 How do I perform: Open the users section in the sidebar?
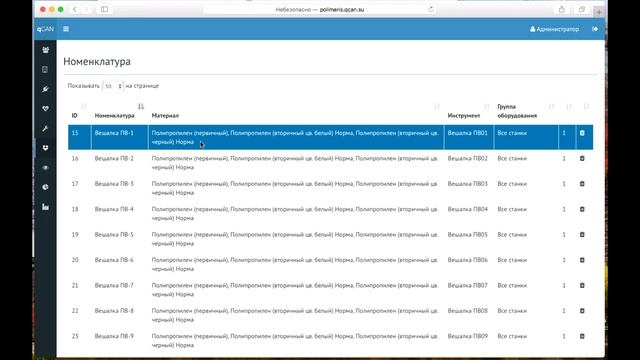(45, 50)
